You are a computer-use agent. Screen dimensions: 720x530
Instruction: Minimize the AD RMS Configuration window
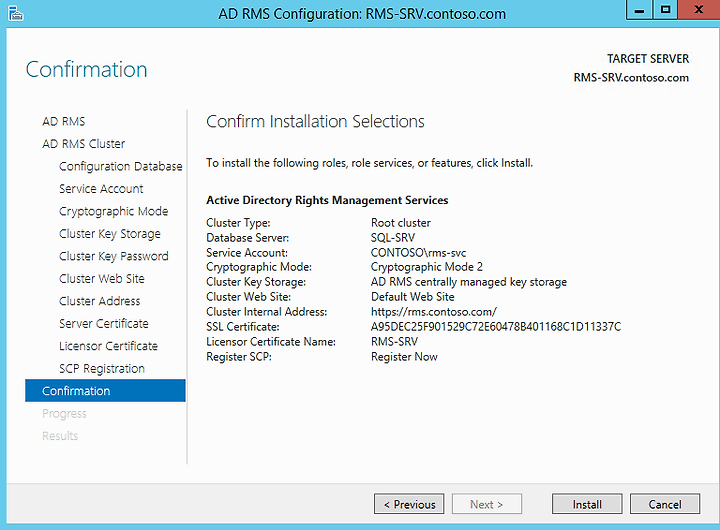point(639,10)
